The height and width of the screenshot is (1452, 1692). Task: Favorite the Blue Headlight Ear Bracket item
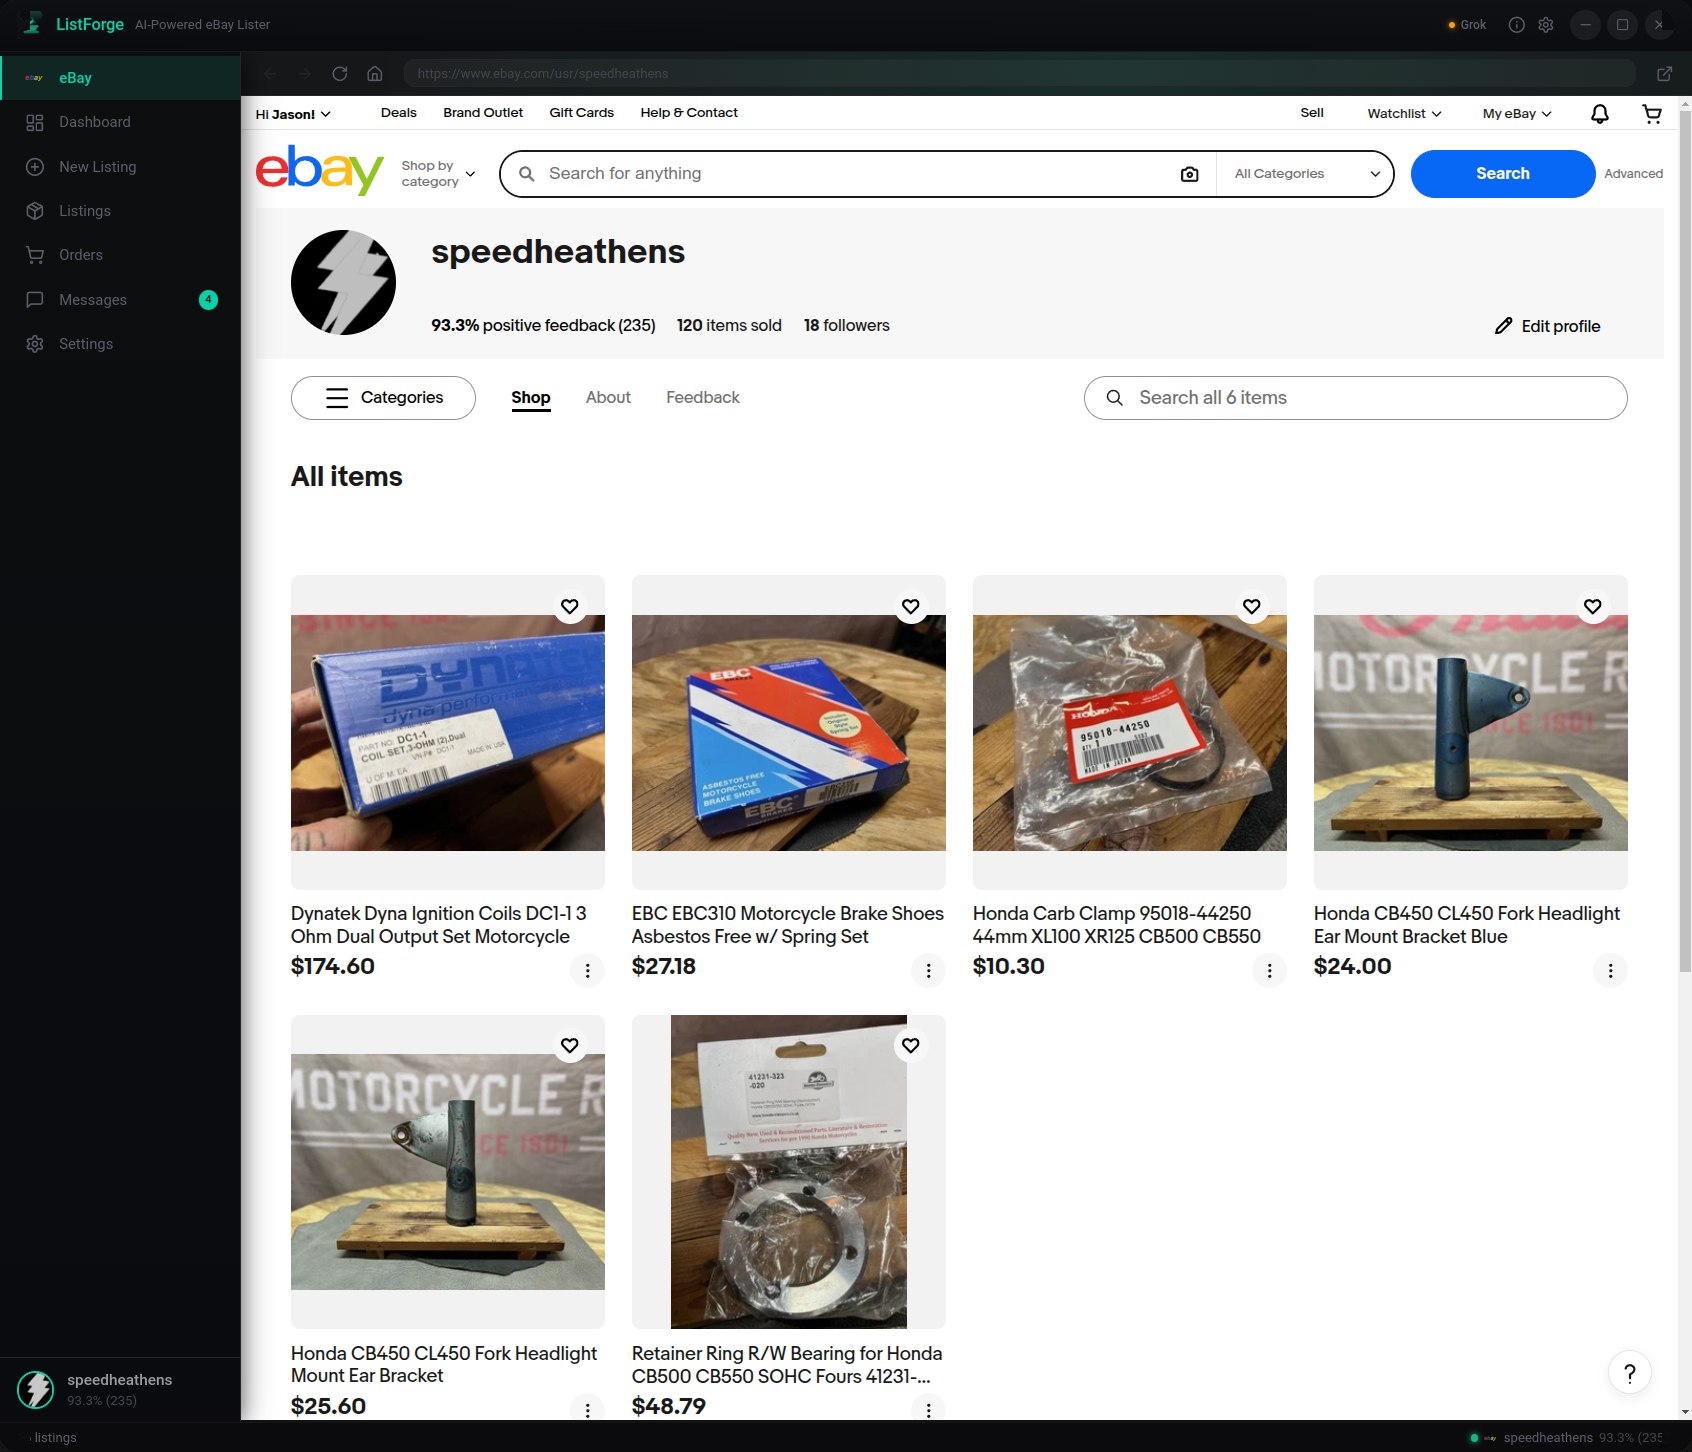pyautogui.click(x=1593, y=606)
